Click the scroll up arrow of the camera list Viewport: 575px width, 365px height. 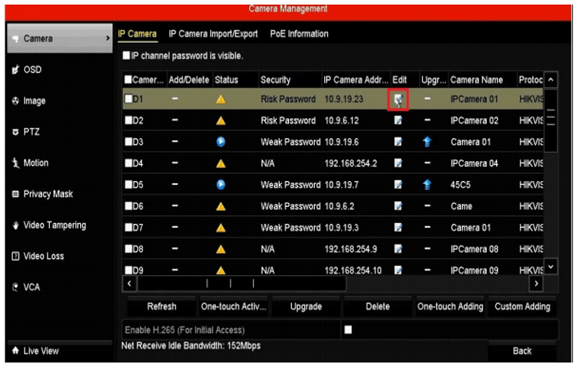click(x=551, y=80)
